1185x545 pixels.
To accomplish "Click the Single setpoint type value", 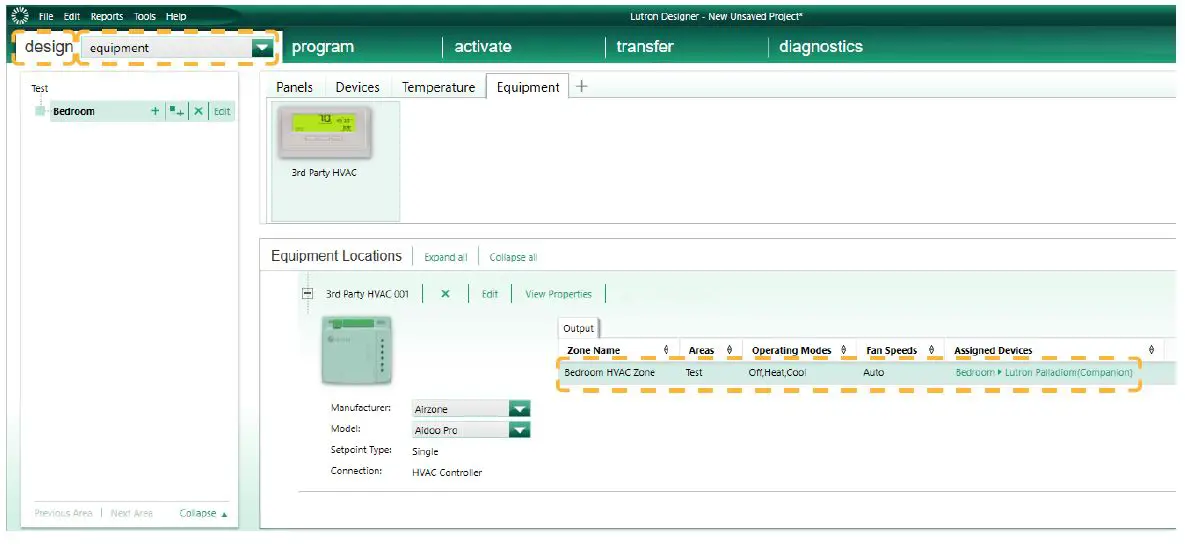I will (425, 451).
